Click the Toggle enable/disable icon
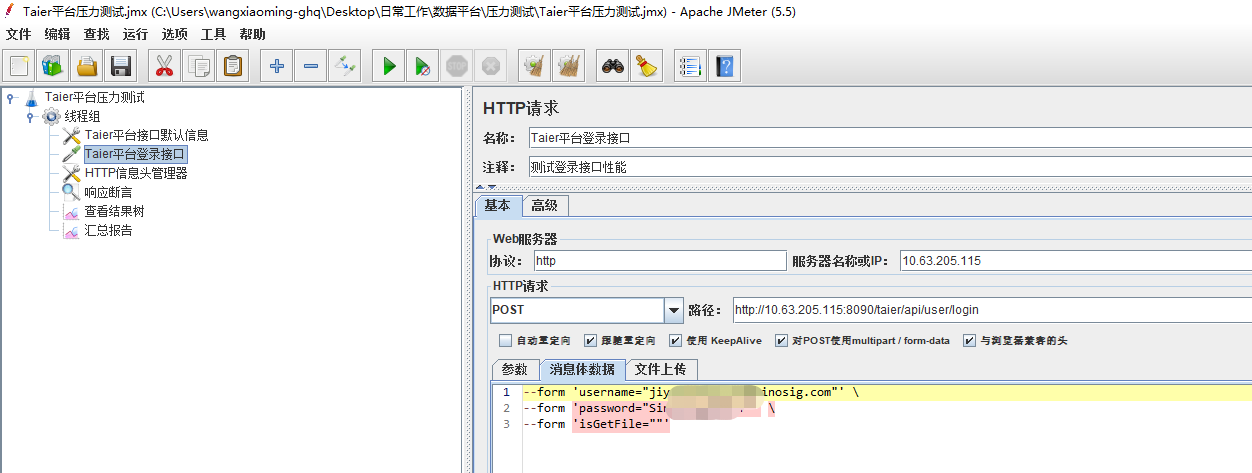 coord(345,67)
